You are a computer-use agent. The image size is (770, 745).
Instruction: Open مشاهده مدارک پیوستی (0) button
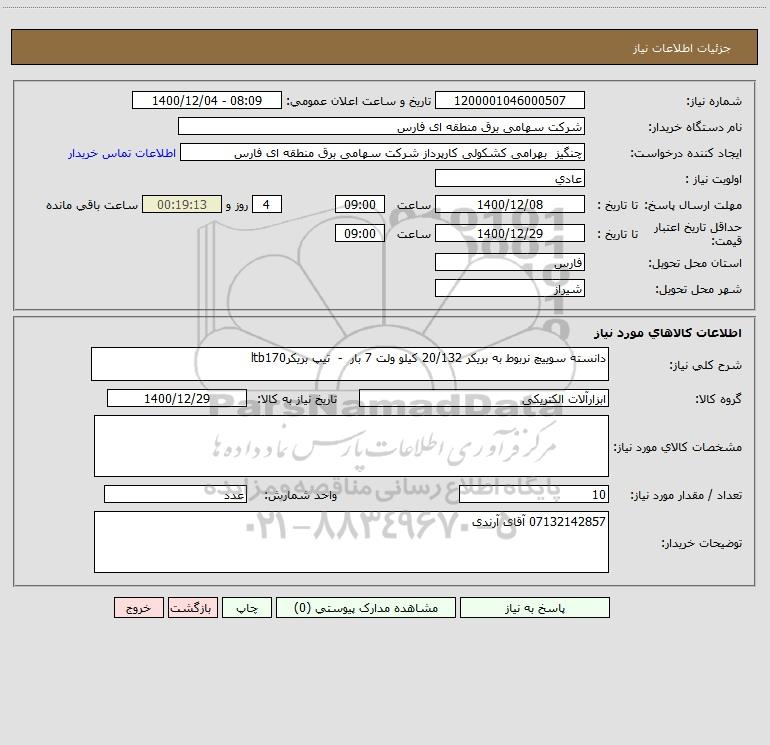(366, 607)
